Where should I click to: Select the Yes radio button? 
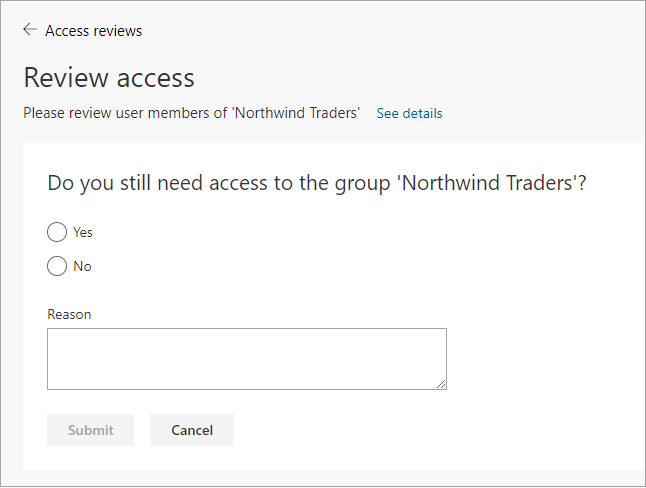57,232
